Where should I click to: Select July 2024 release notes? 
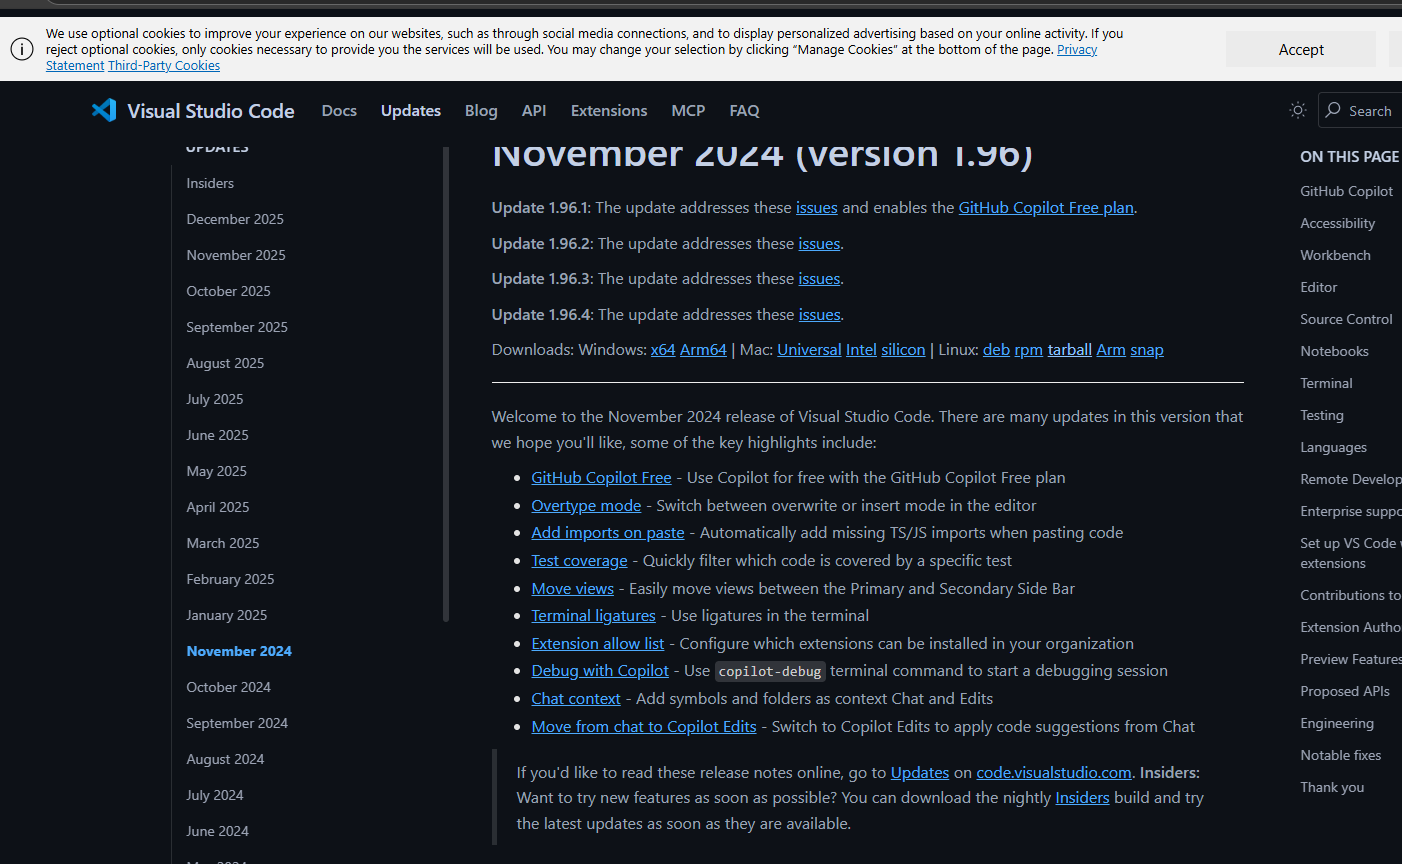215,795
